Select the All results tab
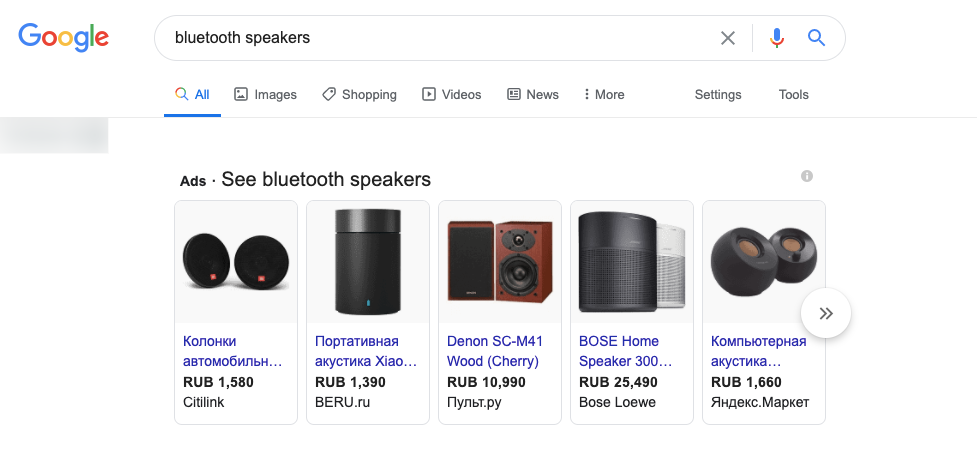Viewport: 977px width, 457px height. coord(193,95)
